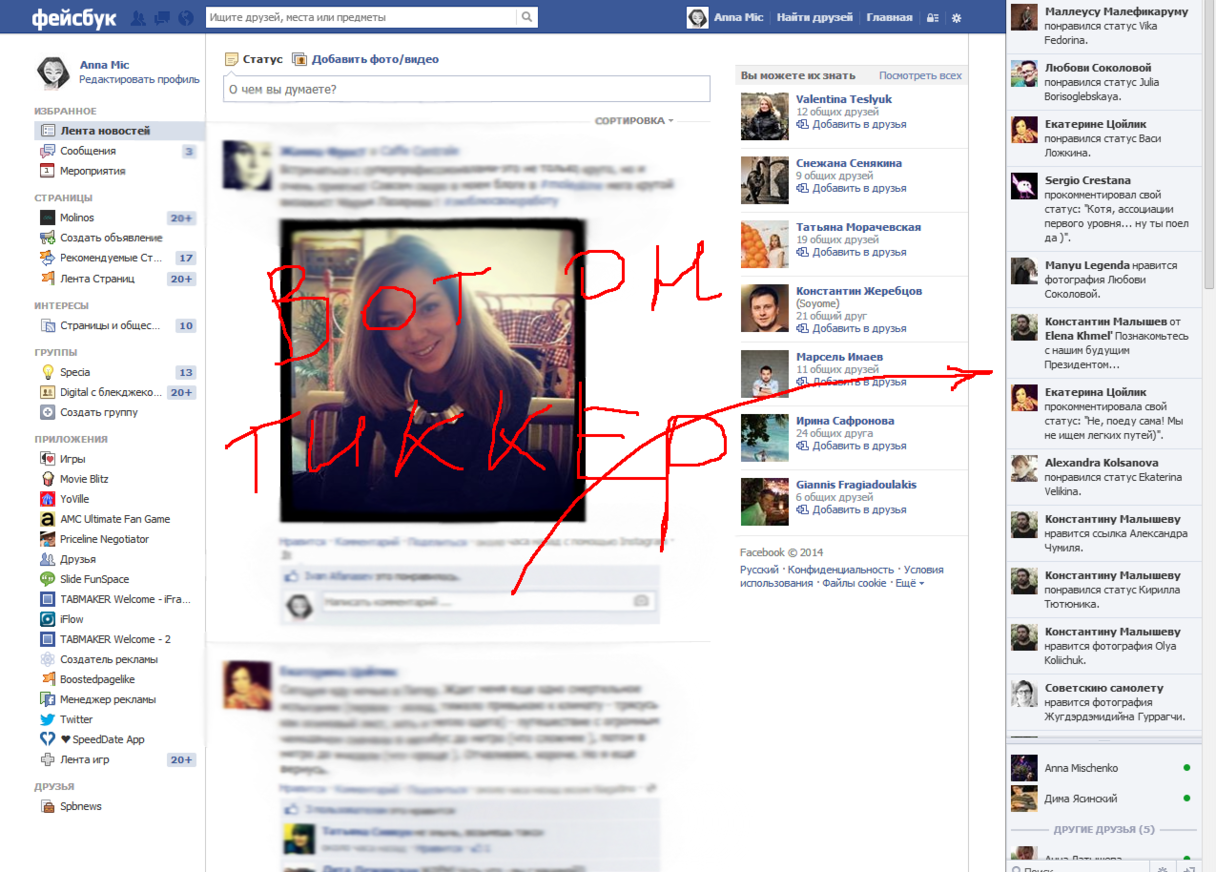Viewport: 1216px width, 872px height.
Task: Open the Файлы cookie footer link
Action: (854, 583)
